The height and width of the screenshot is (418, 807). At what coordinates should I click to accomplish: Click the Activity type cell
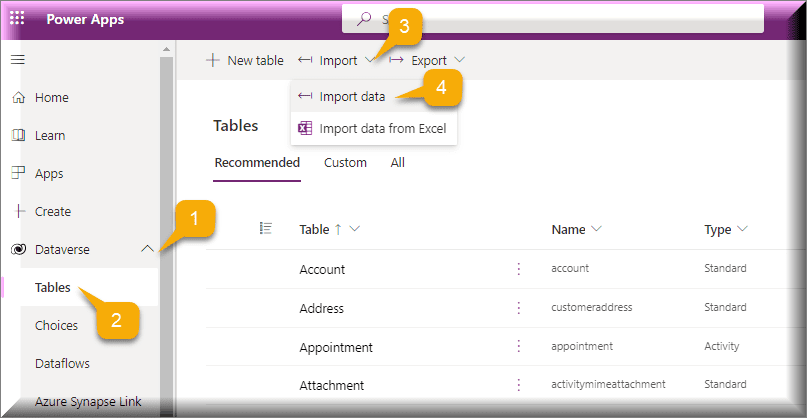coord(722,346)
